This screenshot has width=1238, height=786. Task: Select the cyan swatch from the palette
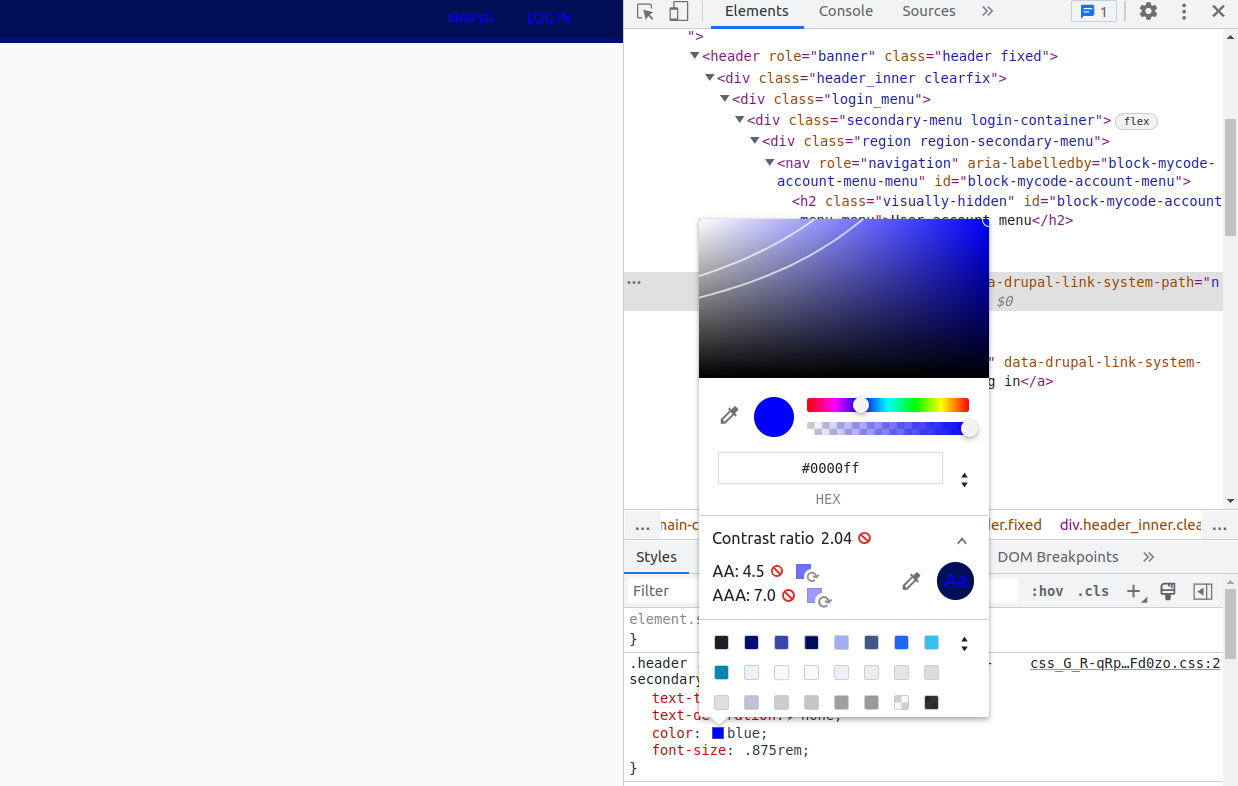(930, 642)
